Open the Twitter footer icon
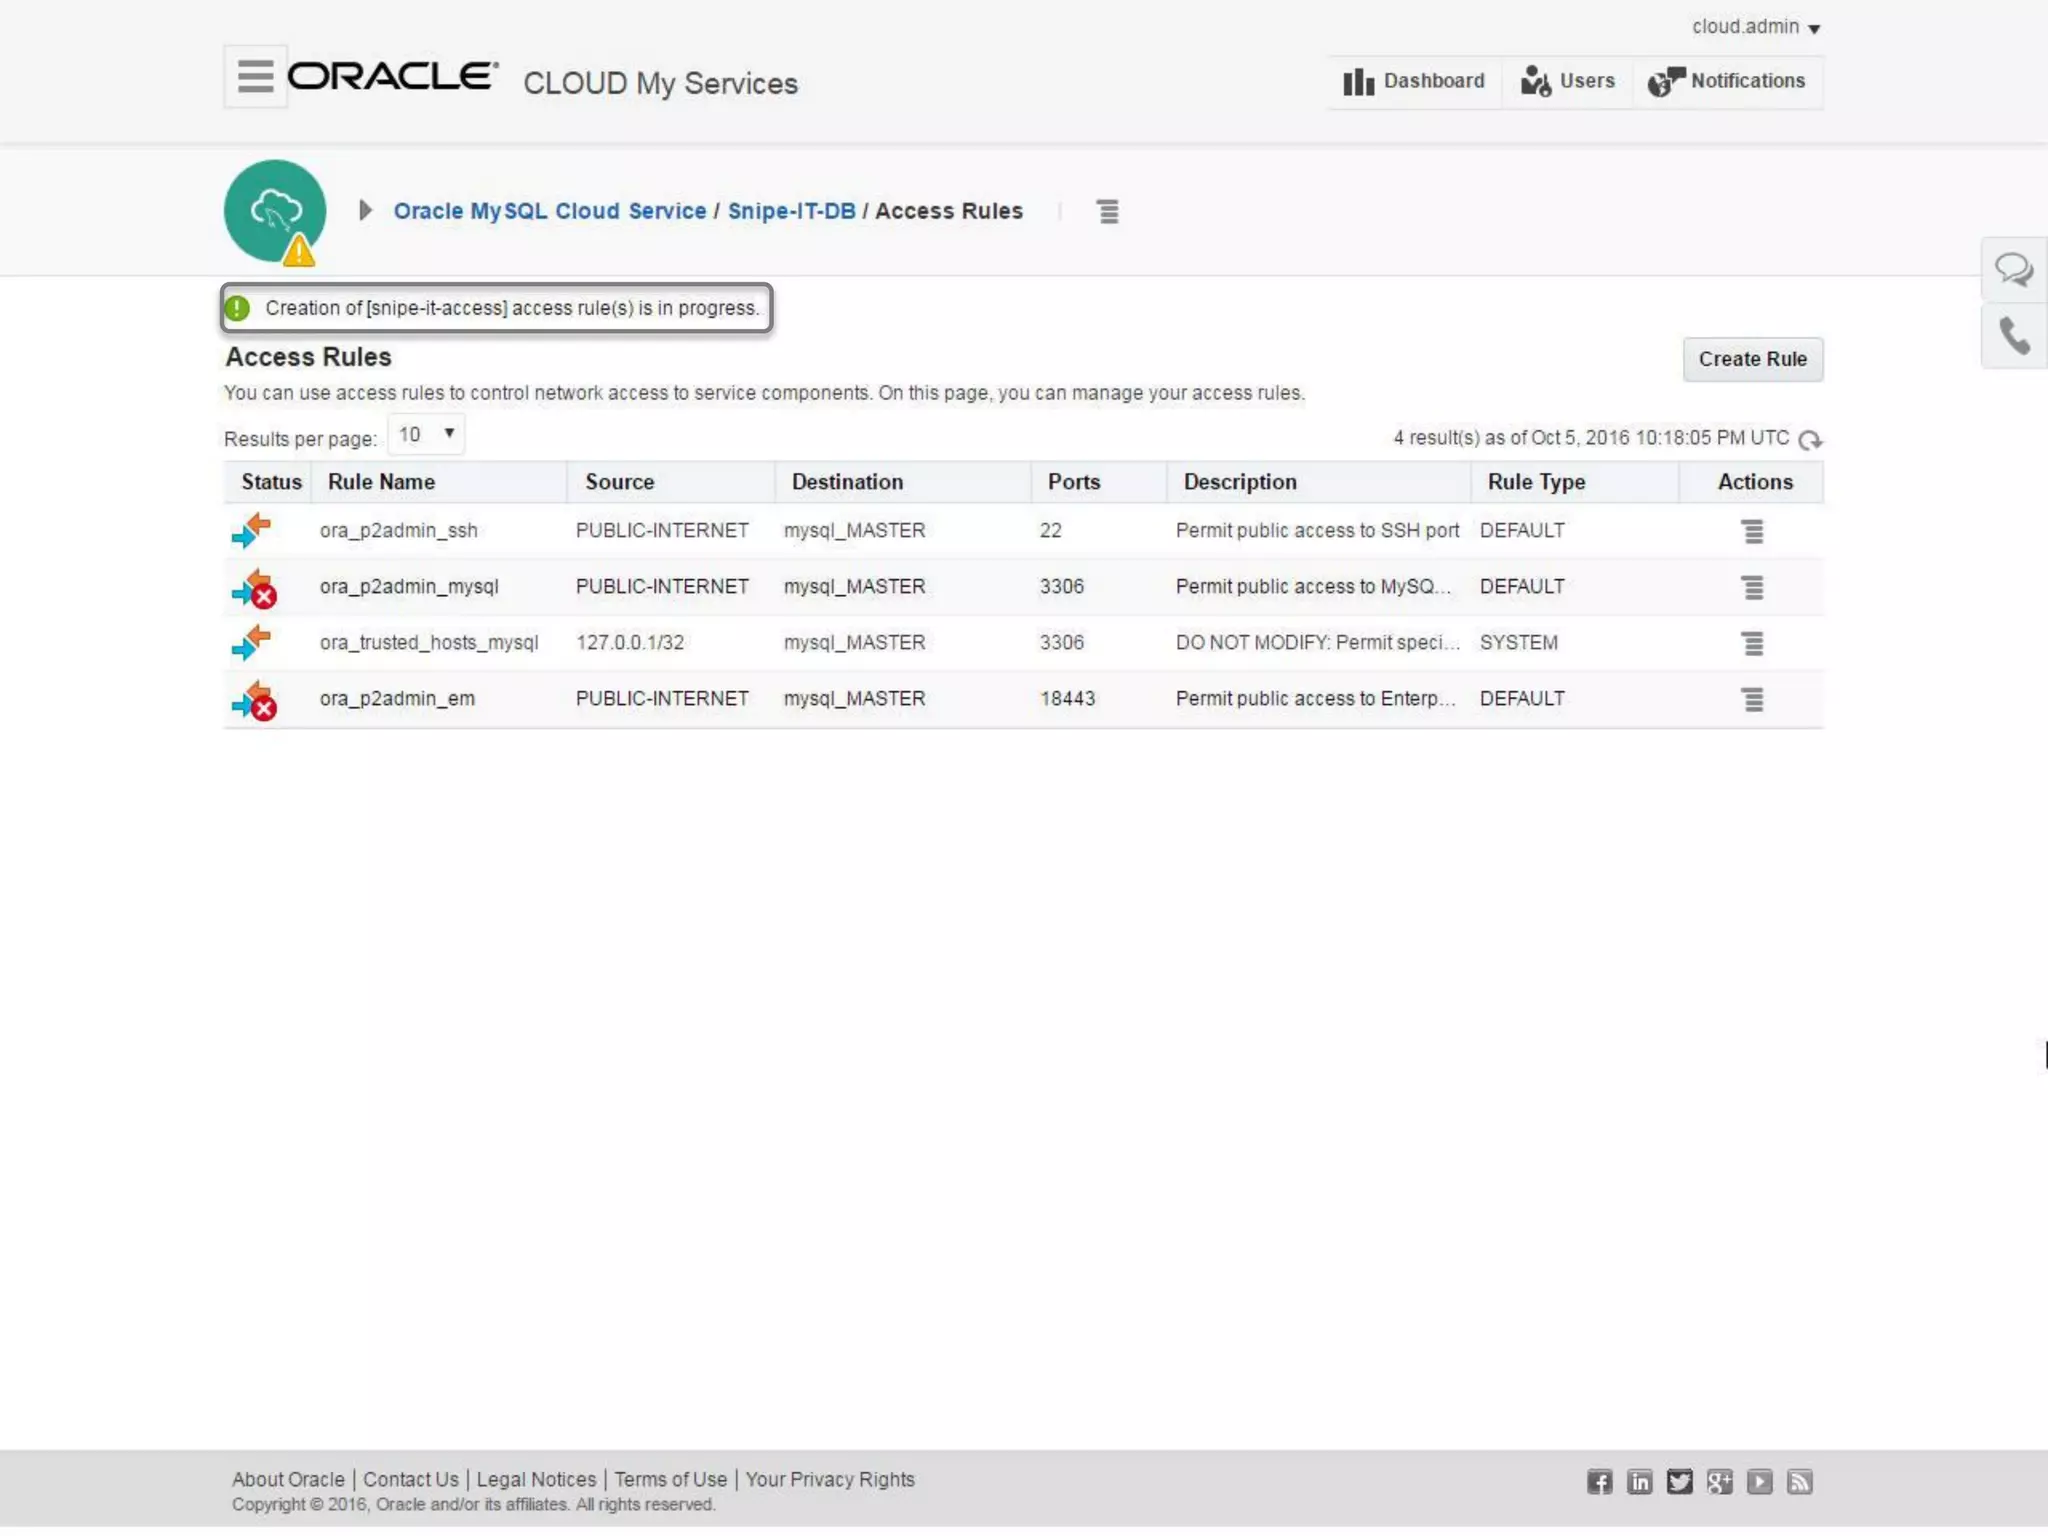 point(1680,1482)
